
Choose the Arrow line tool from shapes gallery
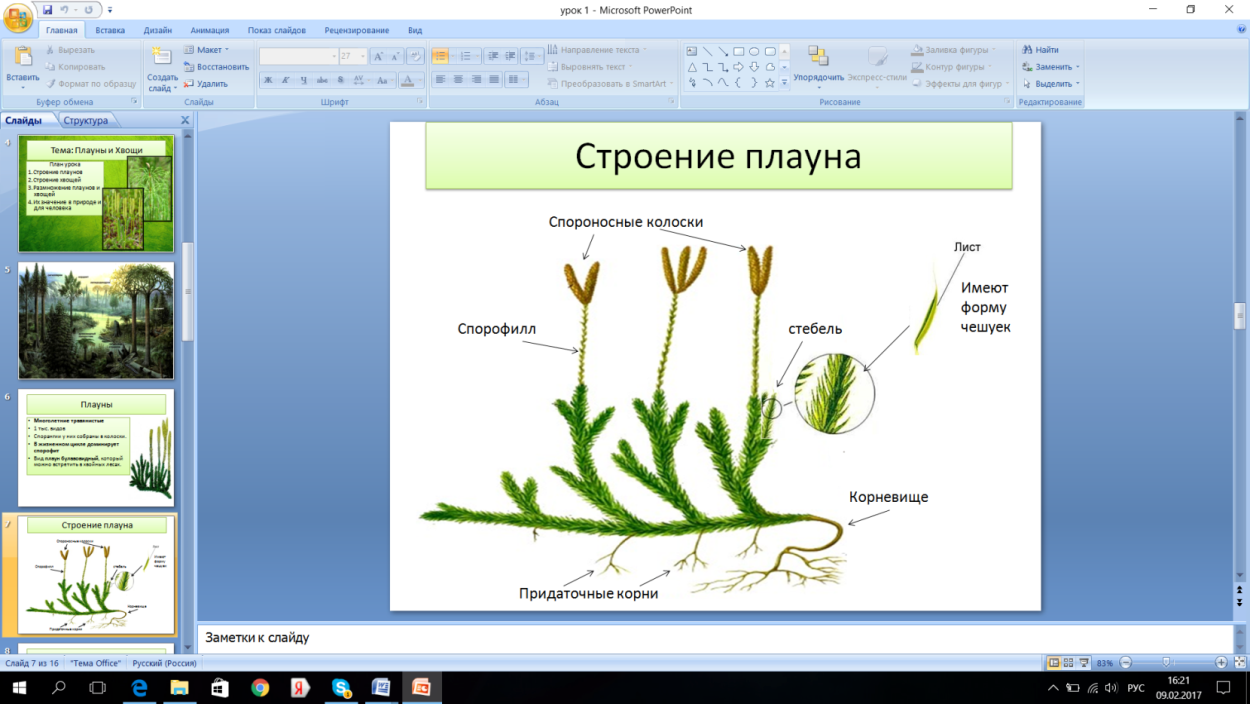coord(723,51)
